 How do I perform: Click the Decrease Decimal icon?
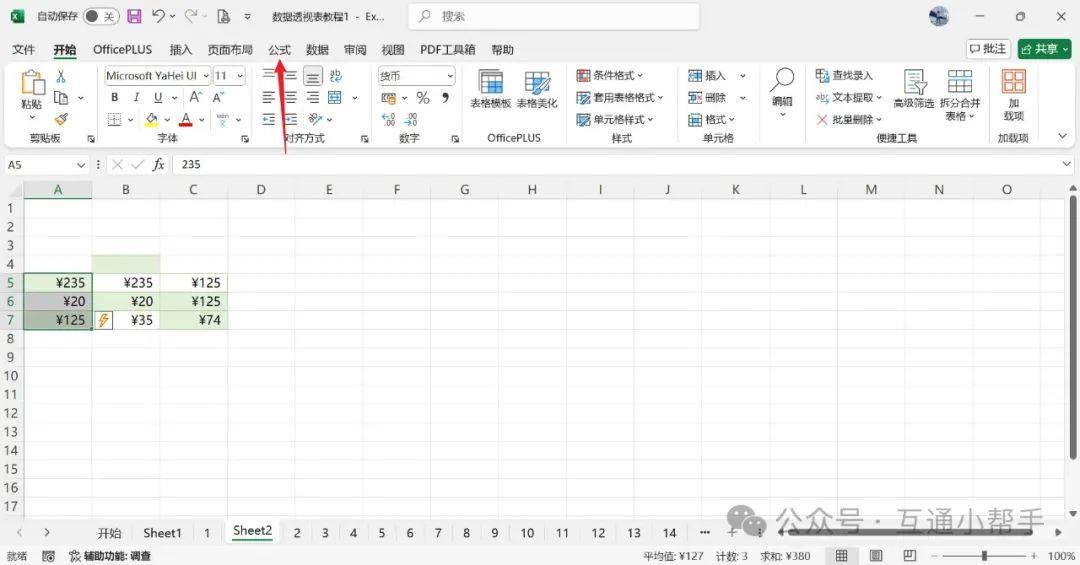pos(411,119)
